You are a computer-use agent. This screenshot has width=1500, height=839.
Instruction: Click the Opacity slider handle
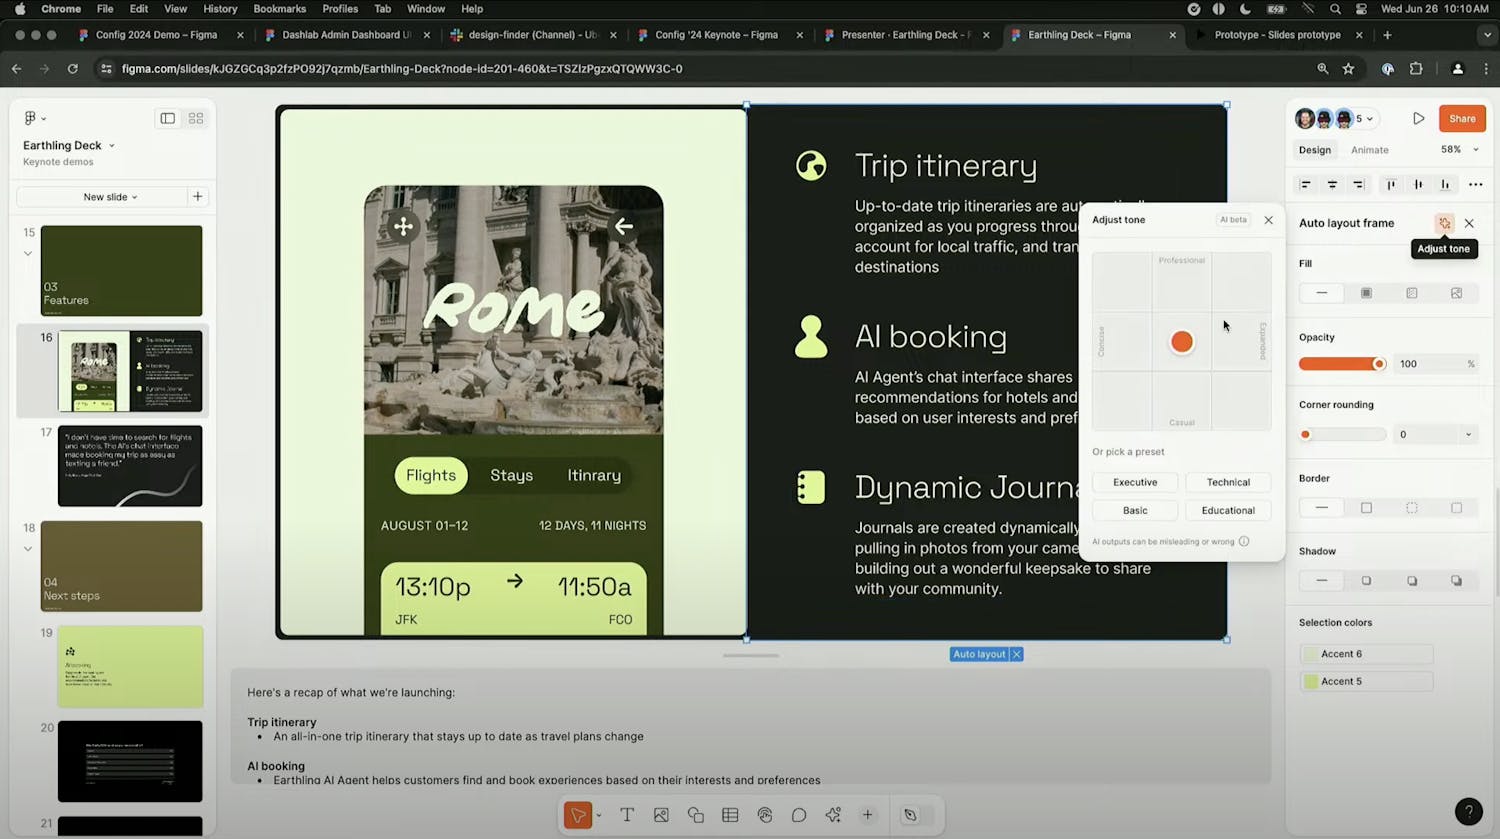pos(1379,364)
